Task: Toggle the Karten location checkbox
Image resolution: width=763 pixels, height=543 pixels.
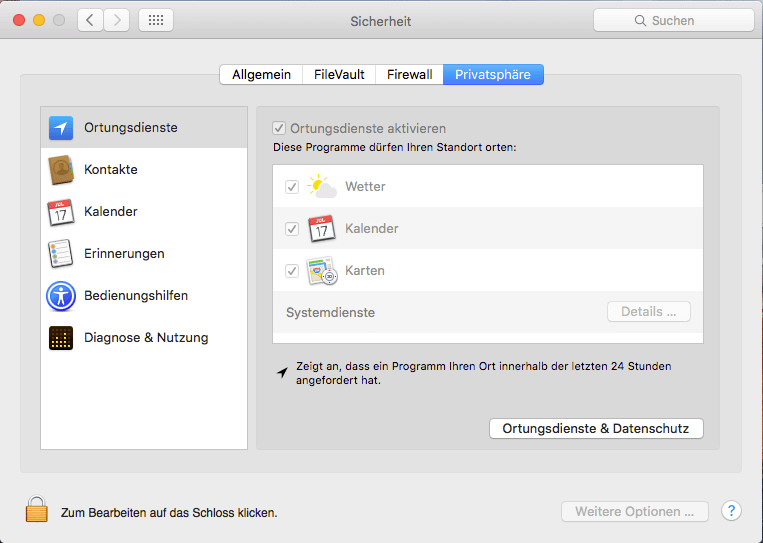Action: click(x=292, y=271)
